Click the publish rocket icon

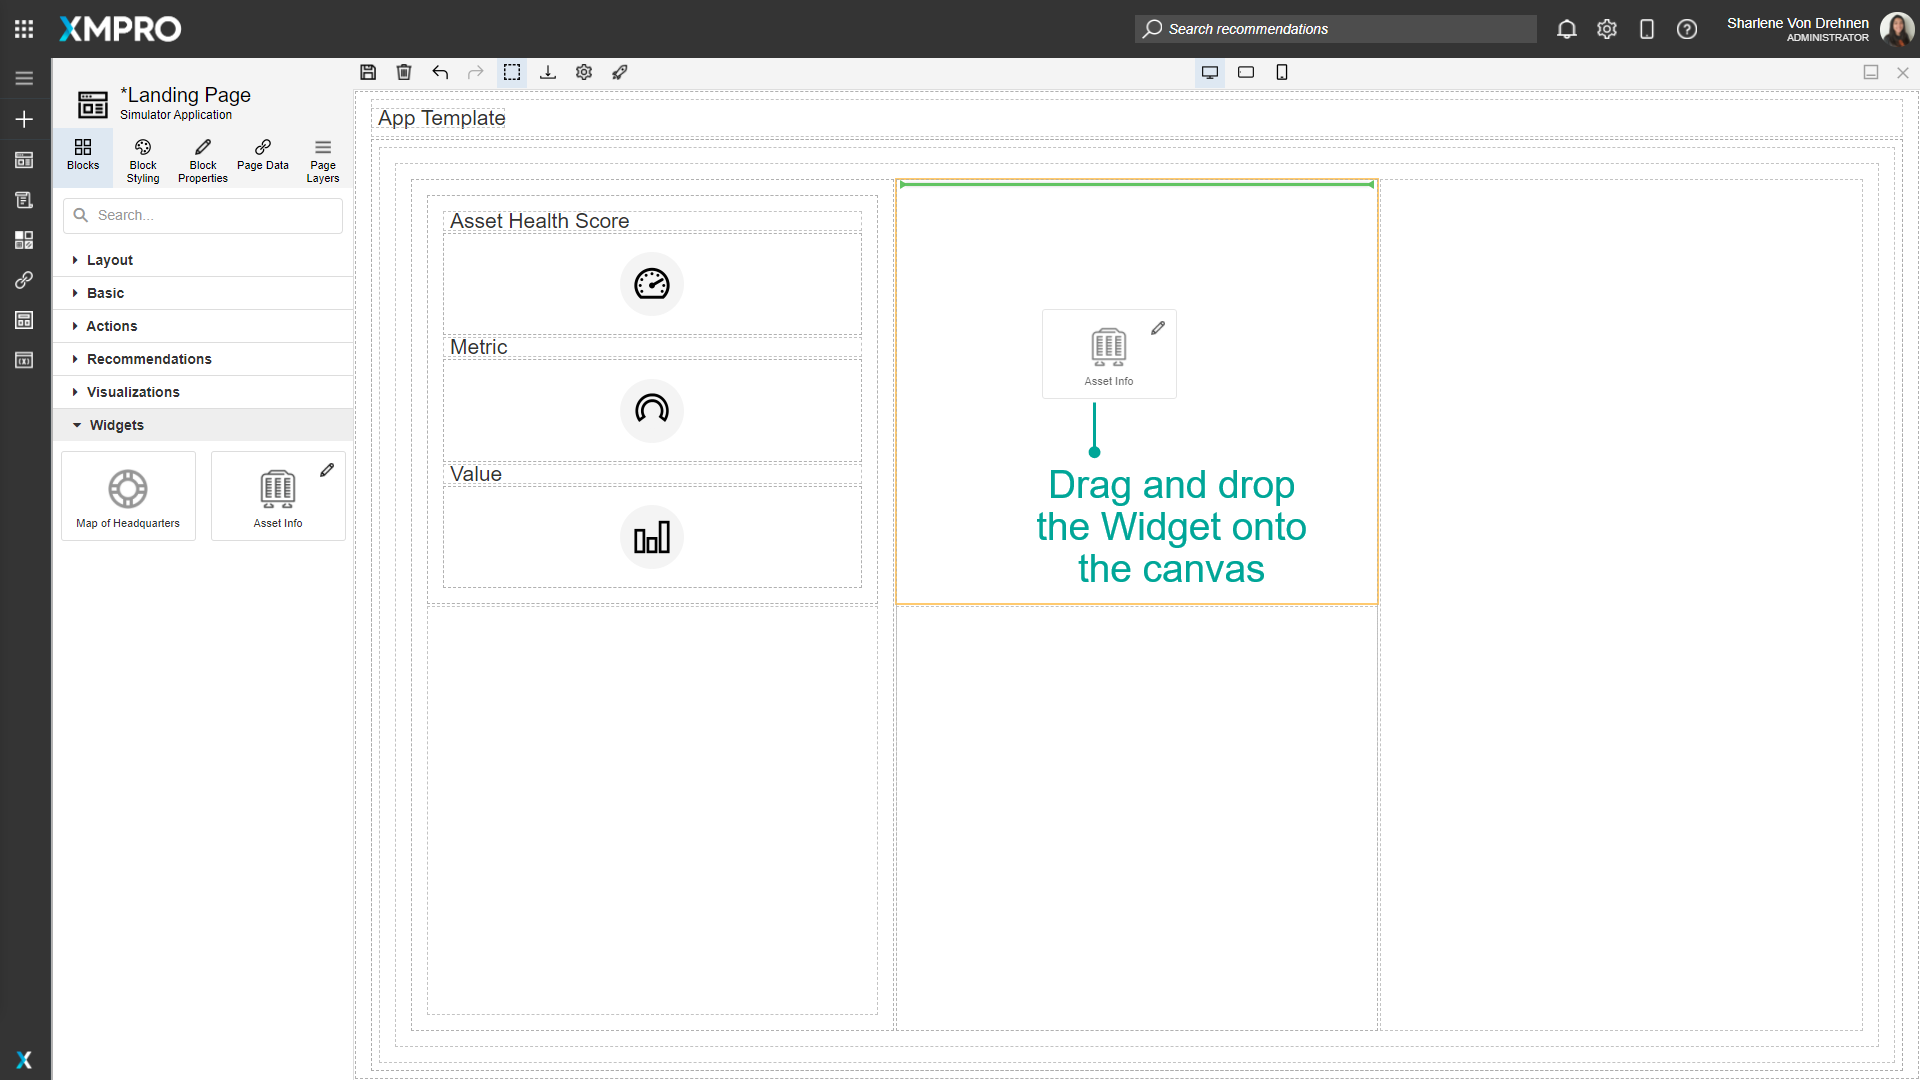(x=620, y=72)
